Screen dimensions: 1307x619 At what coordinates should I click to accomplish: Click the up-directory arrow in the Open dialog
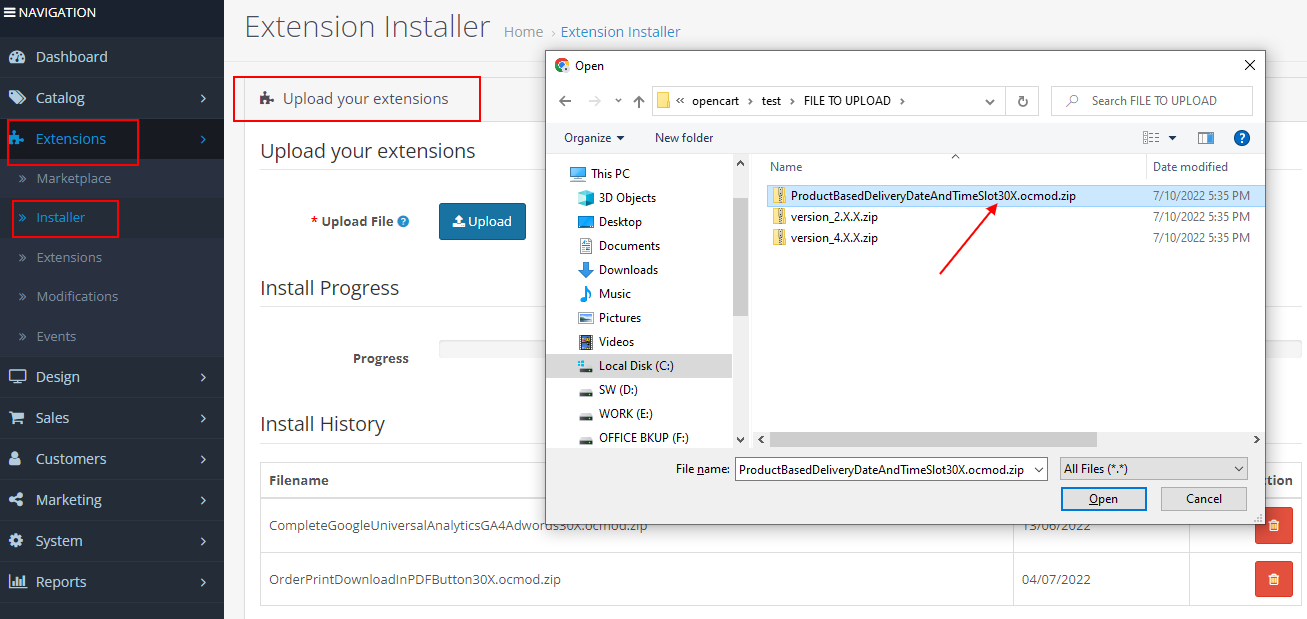(639, 101)
